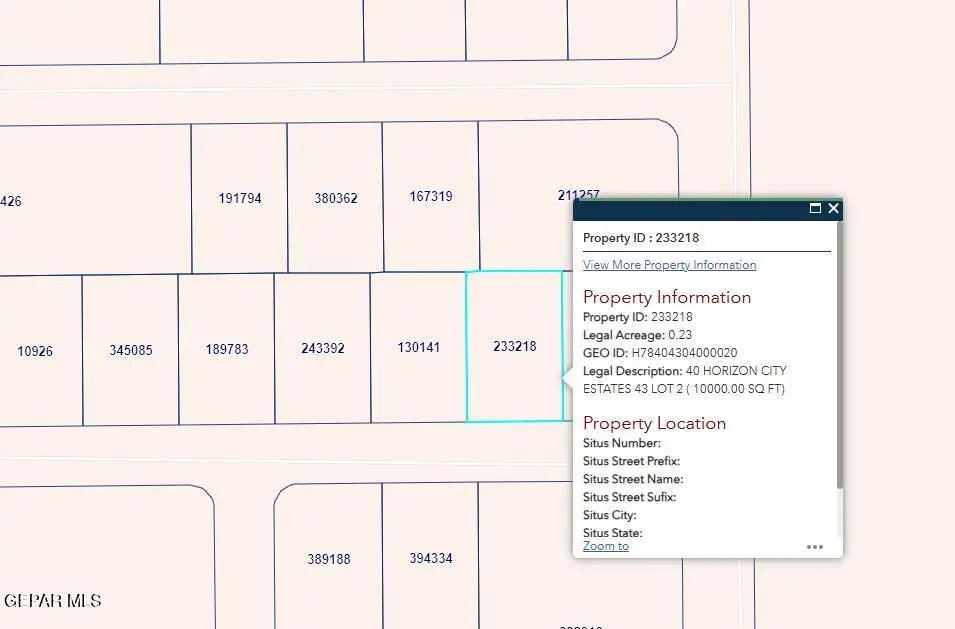The height and width of the screenshot is (629, 955).
Task: Select parcel 380362
Action: point(334,196)
